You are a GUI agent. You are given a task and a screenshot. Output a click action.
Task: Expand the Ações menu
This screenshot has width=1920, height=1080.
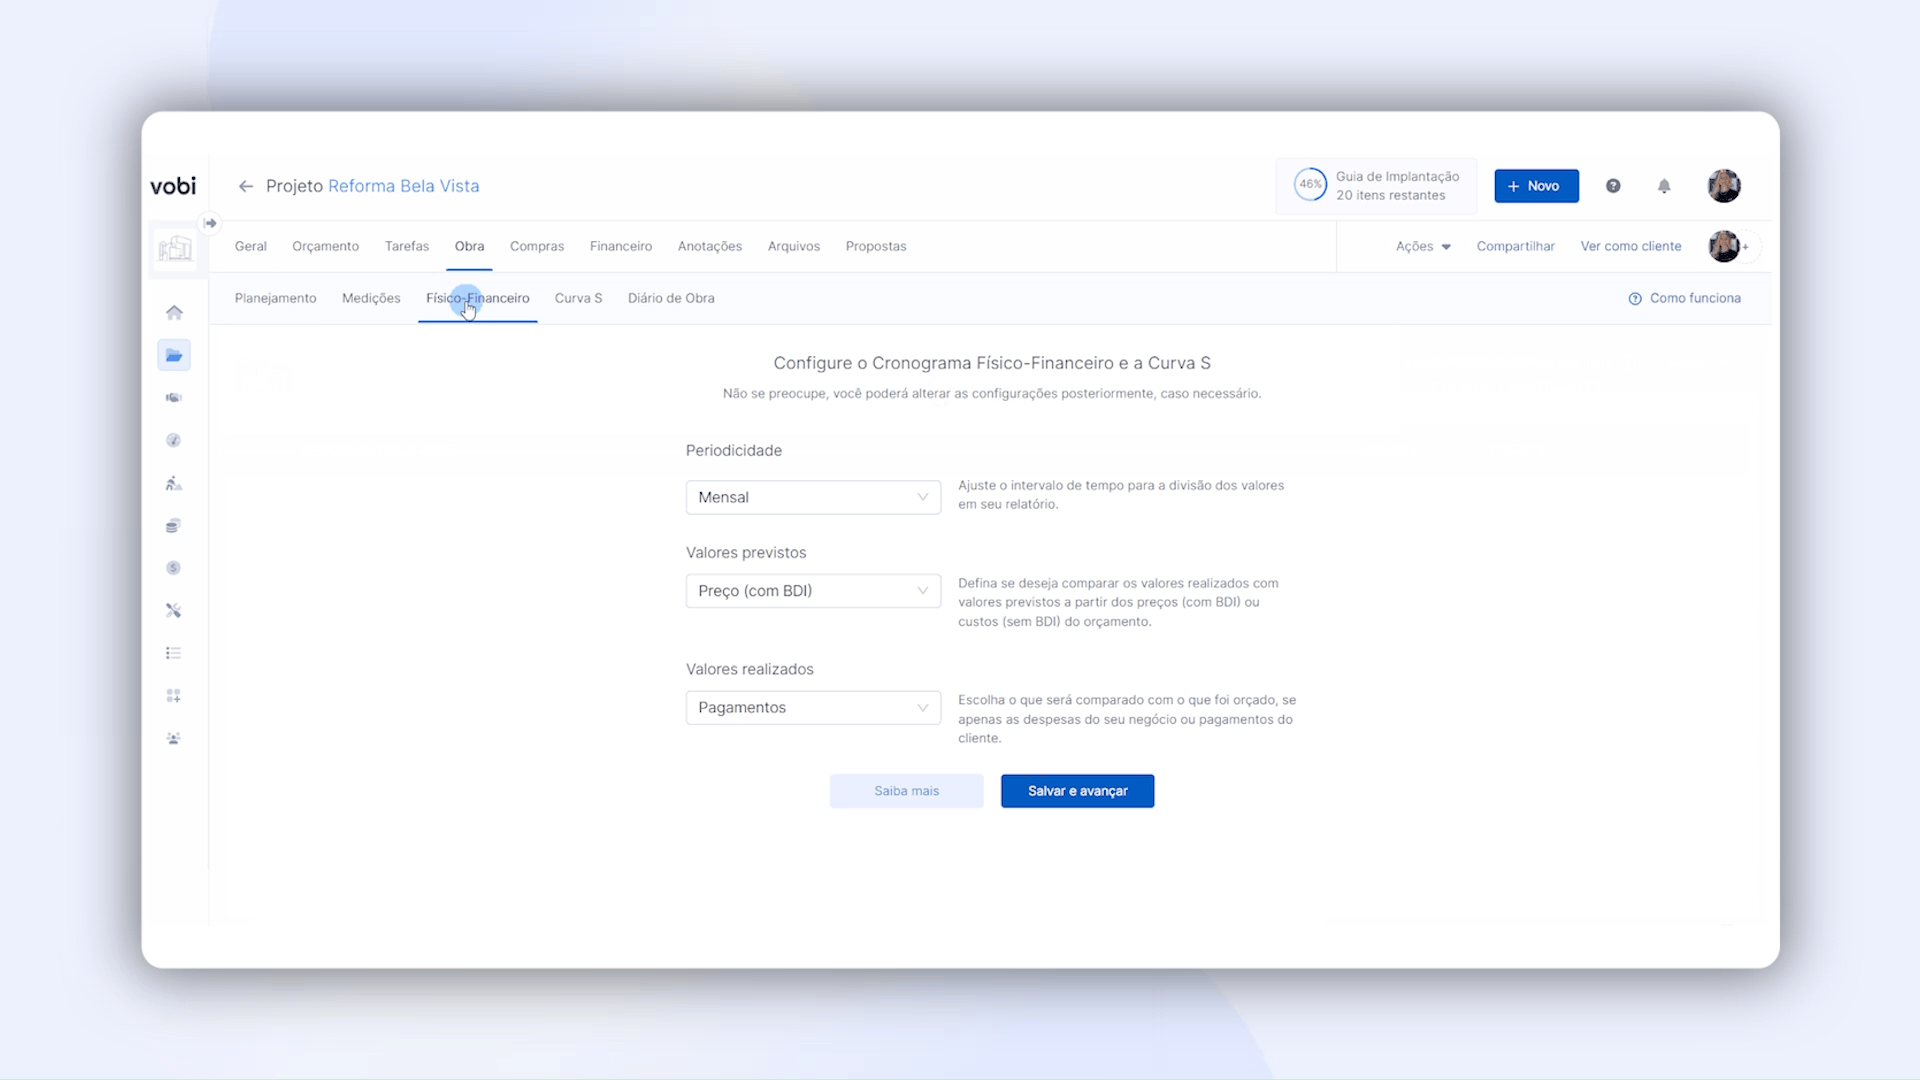1423,246
